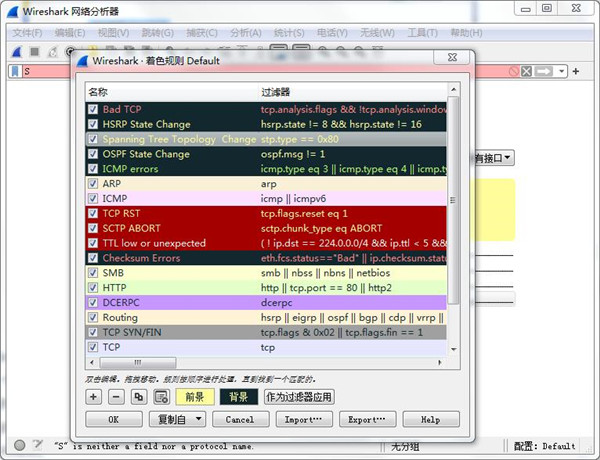Click 配置: Default in status bar
The width and height of the screenshot is (600, 460).
coord(544,446)
